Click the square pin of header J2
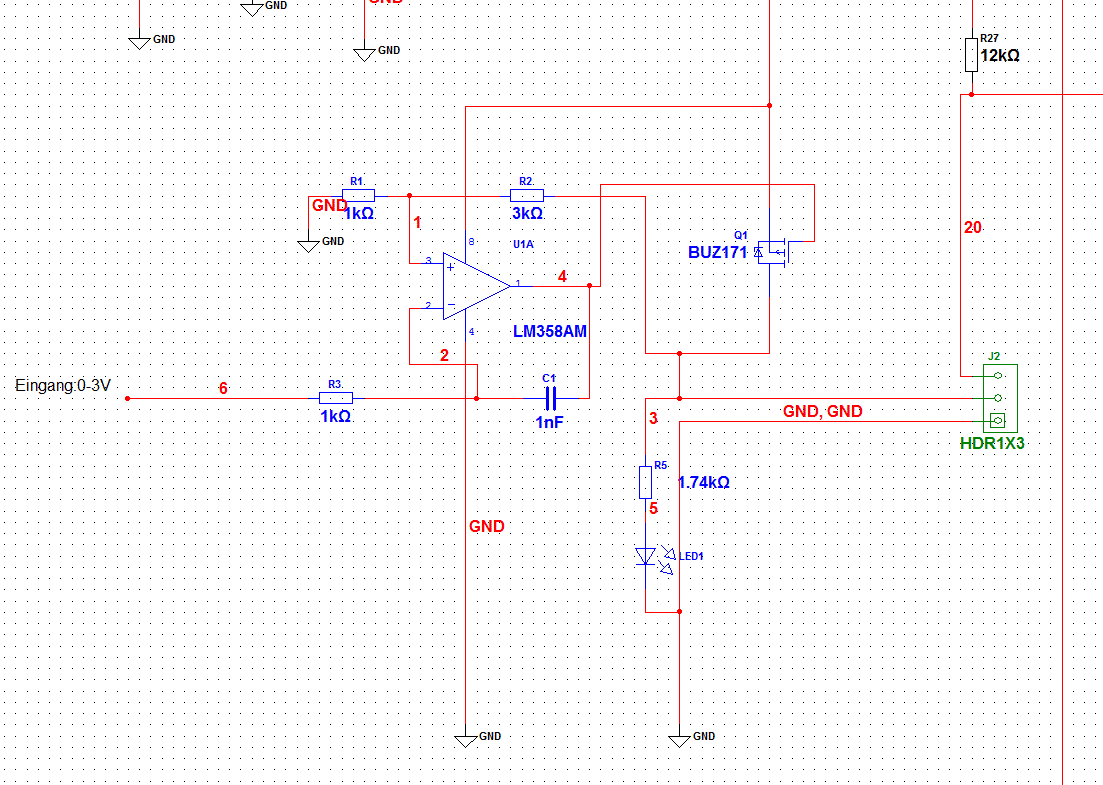Image resolution: width=1103 pixels, height=785 pixels. pos(997,421)
